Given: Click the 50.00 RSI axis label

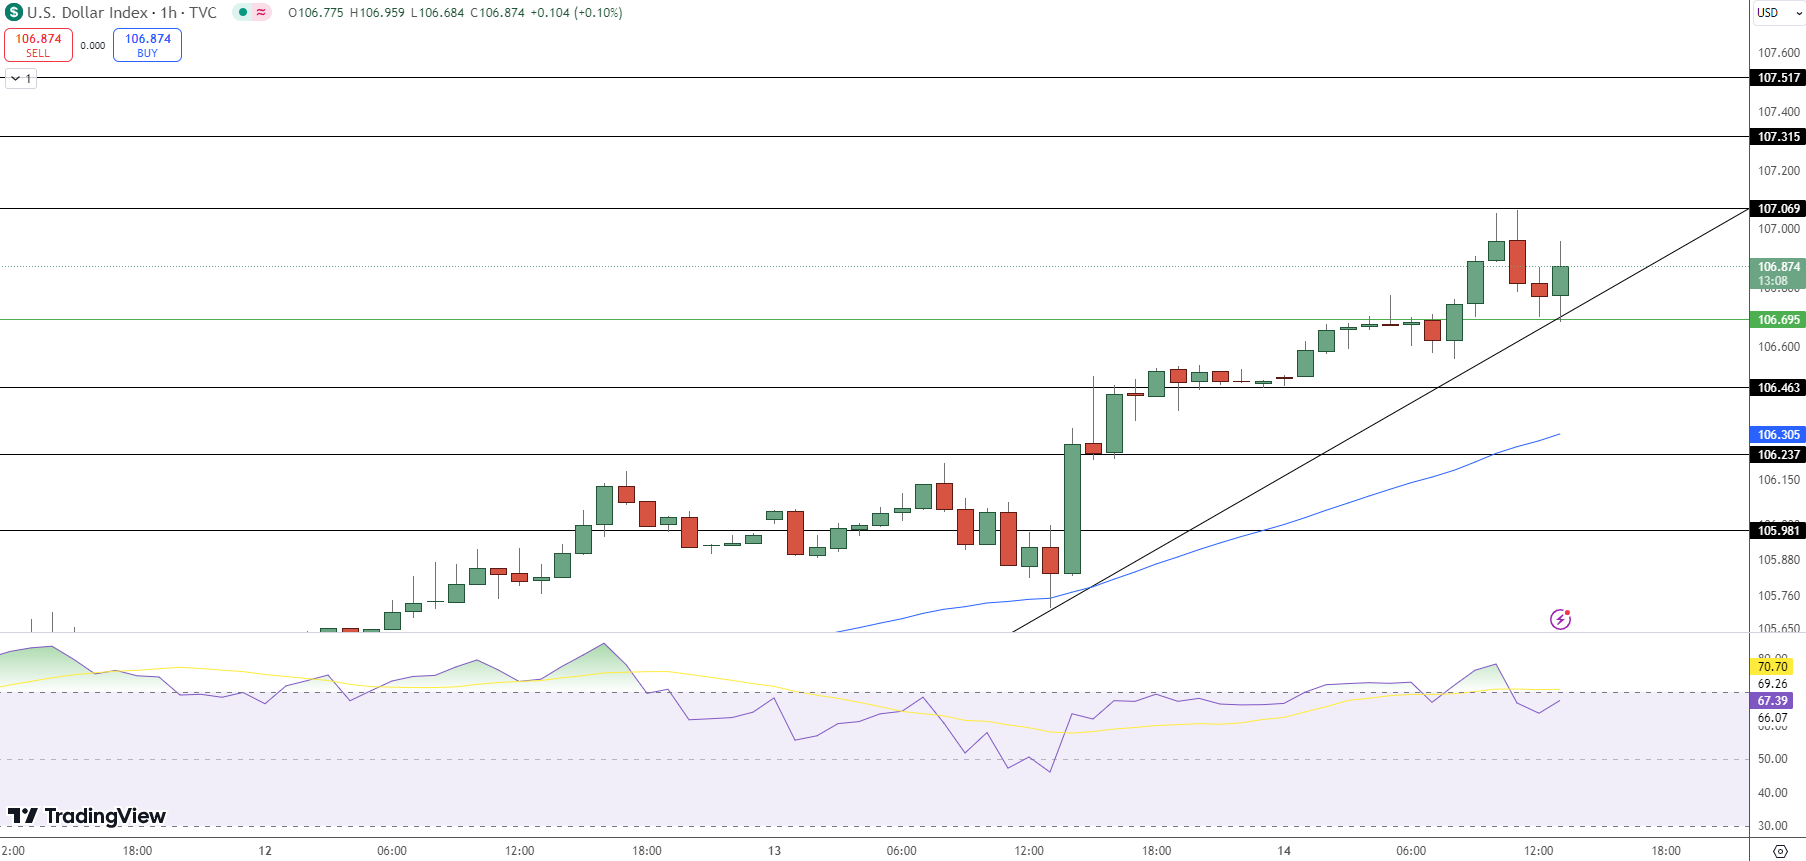Looking at the screenshot, I should click(1773, 759).
